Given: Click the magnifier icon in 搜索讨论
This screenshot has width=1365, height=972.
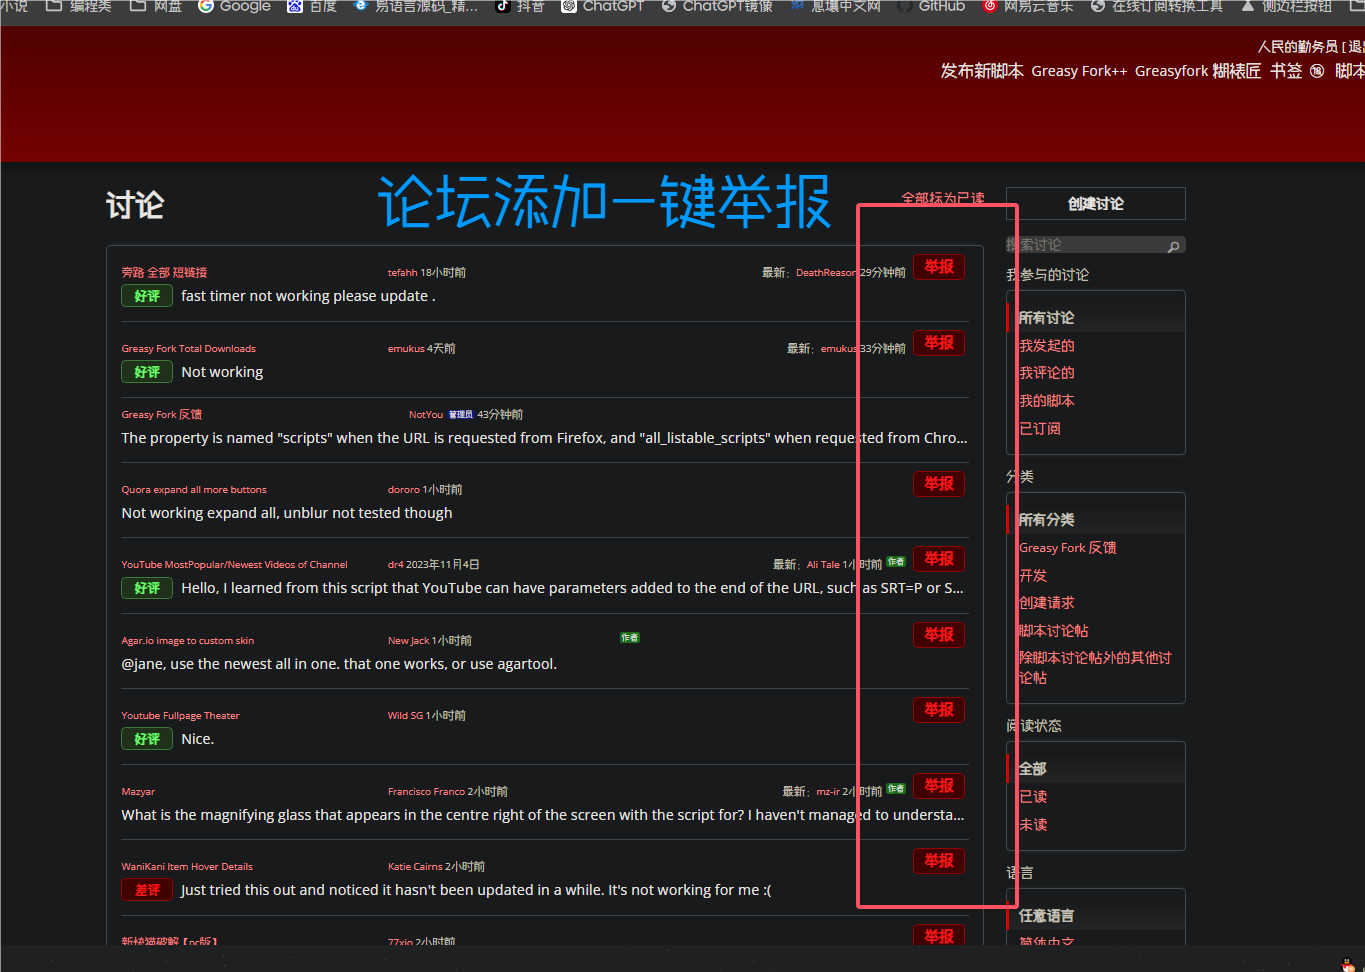Looking at the screenshot, I should pyautogui.click(x=1173, y=245).
